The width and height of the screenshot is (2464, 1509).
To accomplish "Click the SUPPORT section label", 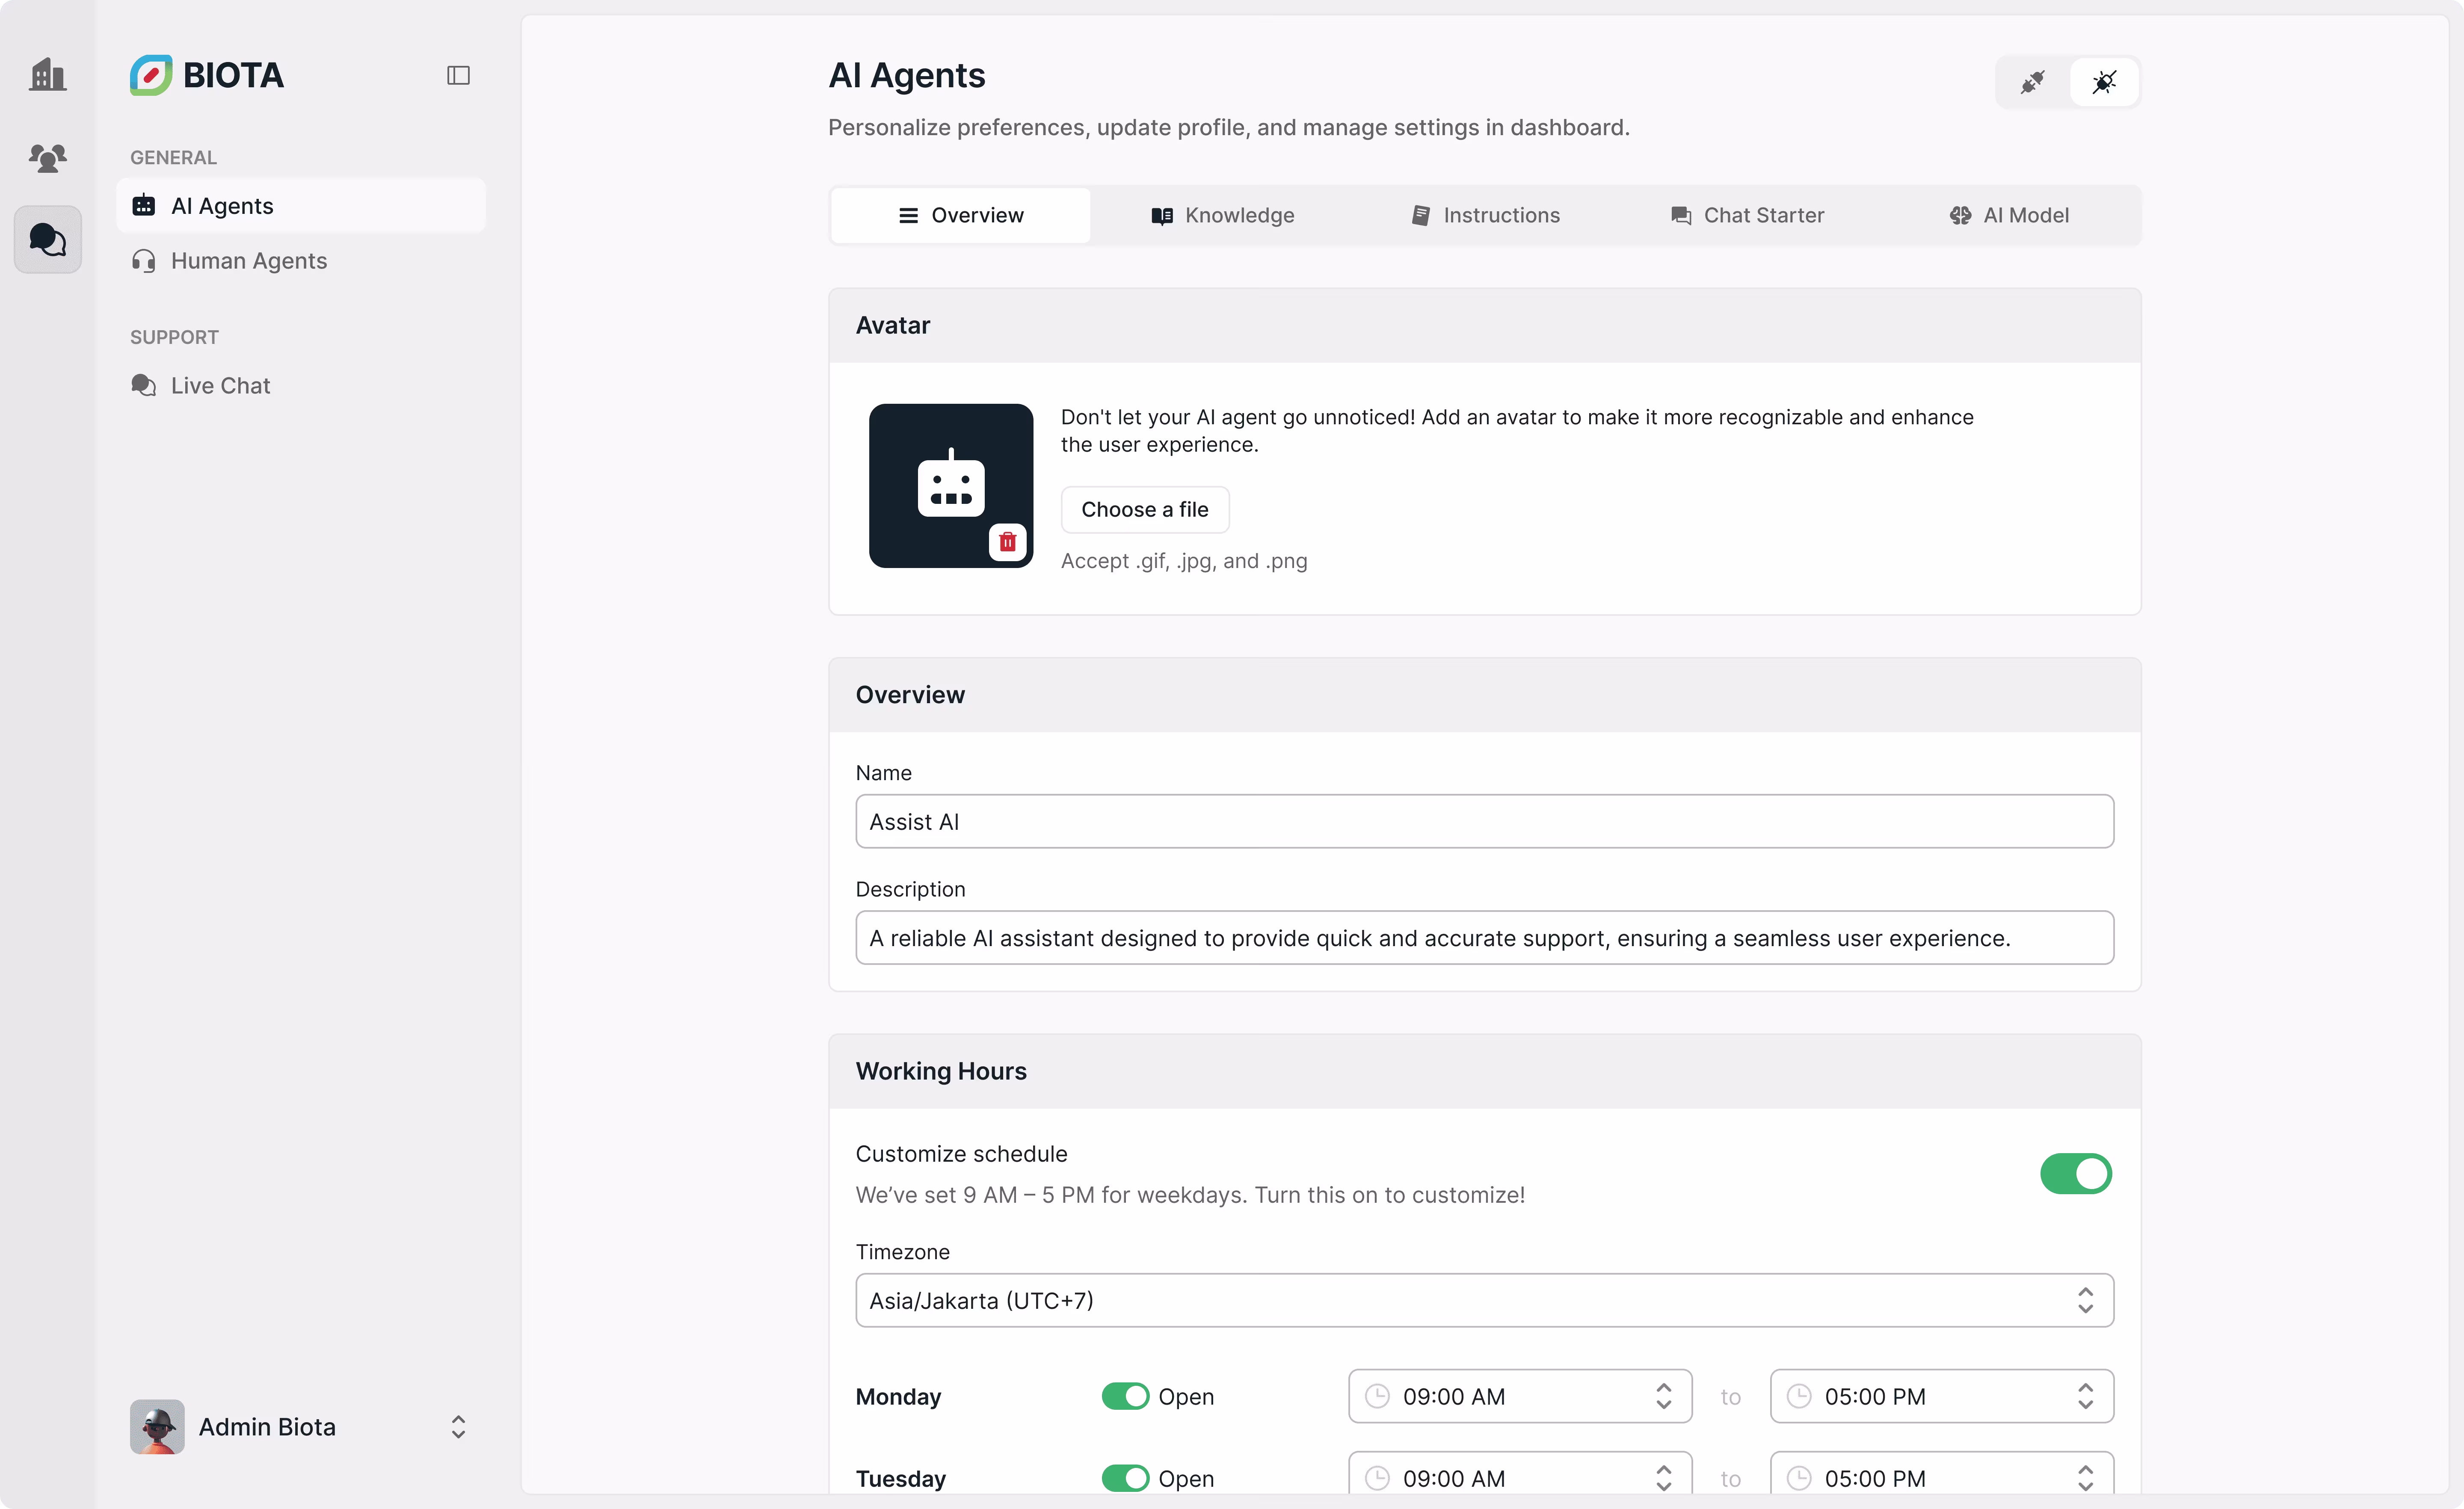I will point(174,337).
